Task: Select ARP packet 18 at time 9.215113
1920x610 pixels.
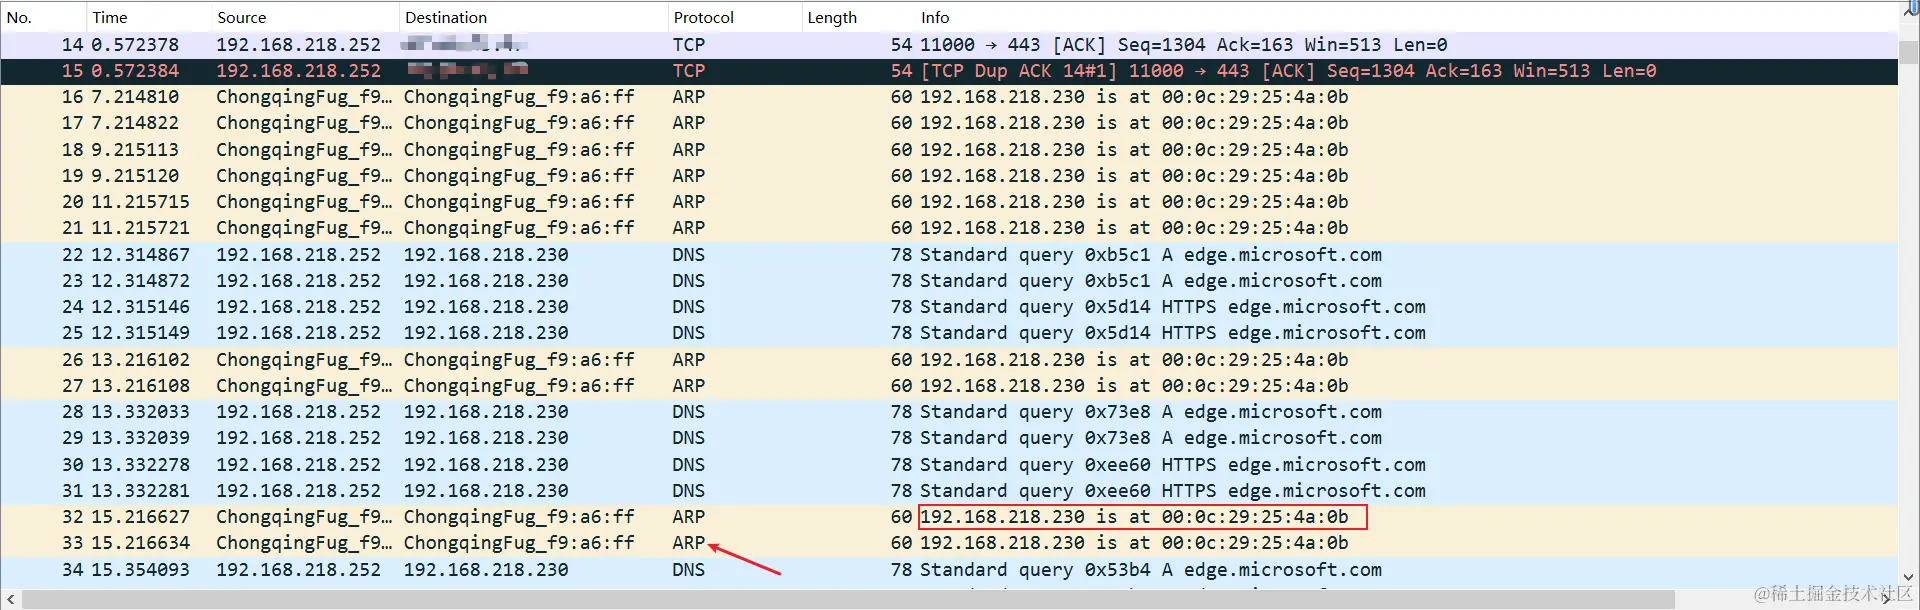Action: (949, 150)
